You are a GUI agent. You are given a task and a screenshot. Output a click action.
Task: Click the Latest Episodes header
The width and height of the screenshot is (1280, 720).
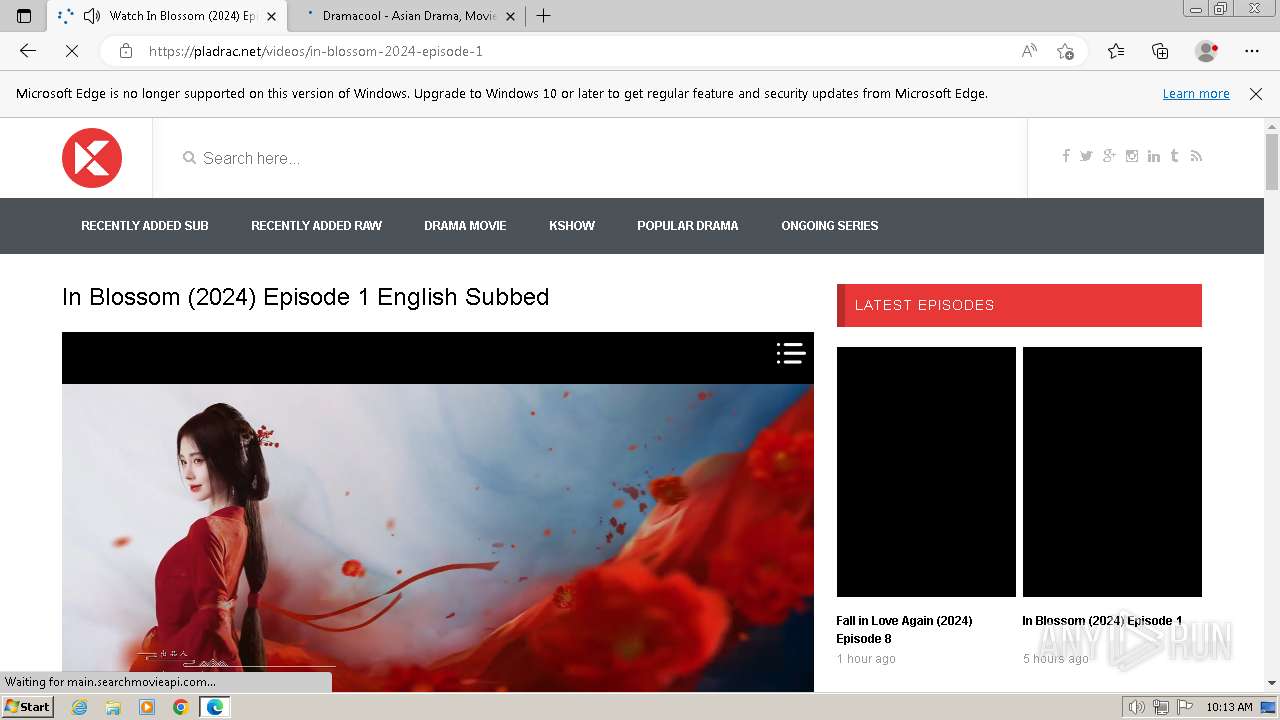1019,305
